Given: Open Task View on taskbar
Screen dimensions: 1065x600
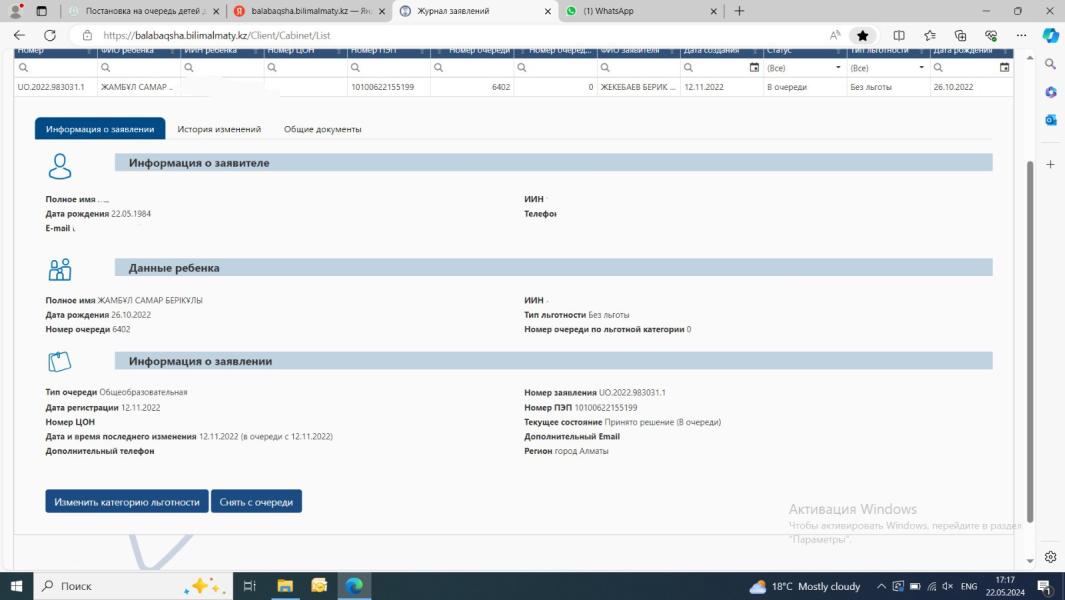Looking at the screenshot, I should point(249,586).
